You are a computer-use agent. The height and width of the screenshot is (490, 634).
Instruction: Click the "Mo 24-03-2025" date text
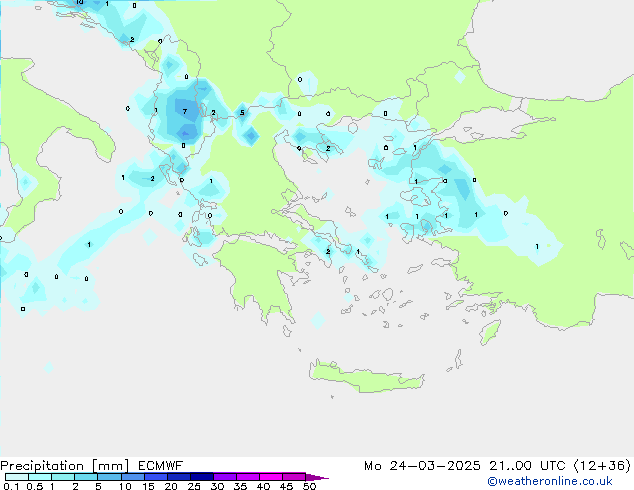point(422,466)
